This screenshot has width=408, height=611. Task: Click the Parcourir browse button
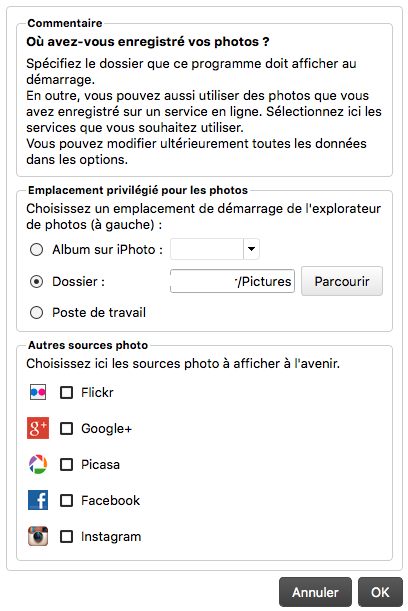(342, 281)
